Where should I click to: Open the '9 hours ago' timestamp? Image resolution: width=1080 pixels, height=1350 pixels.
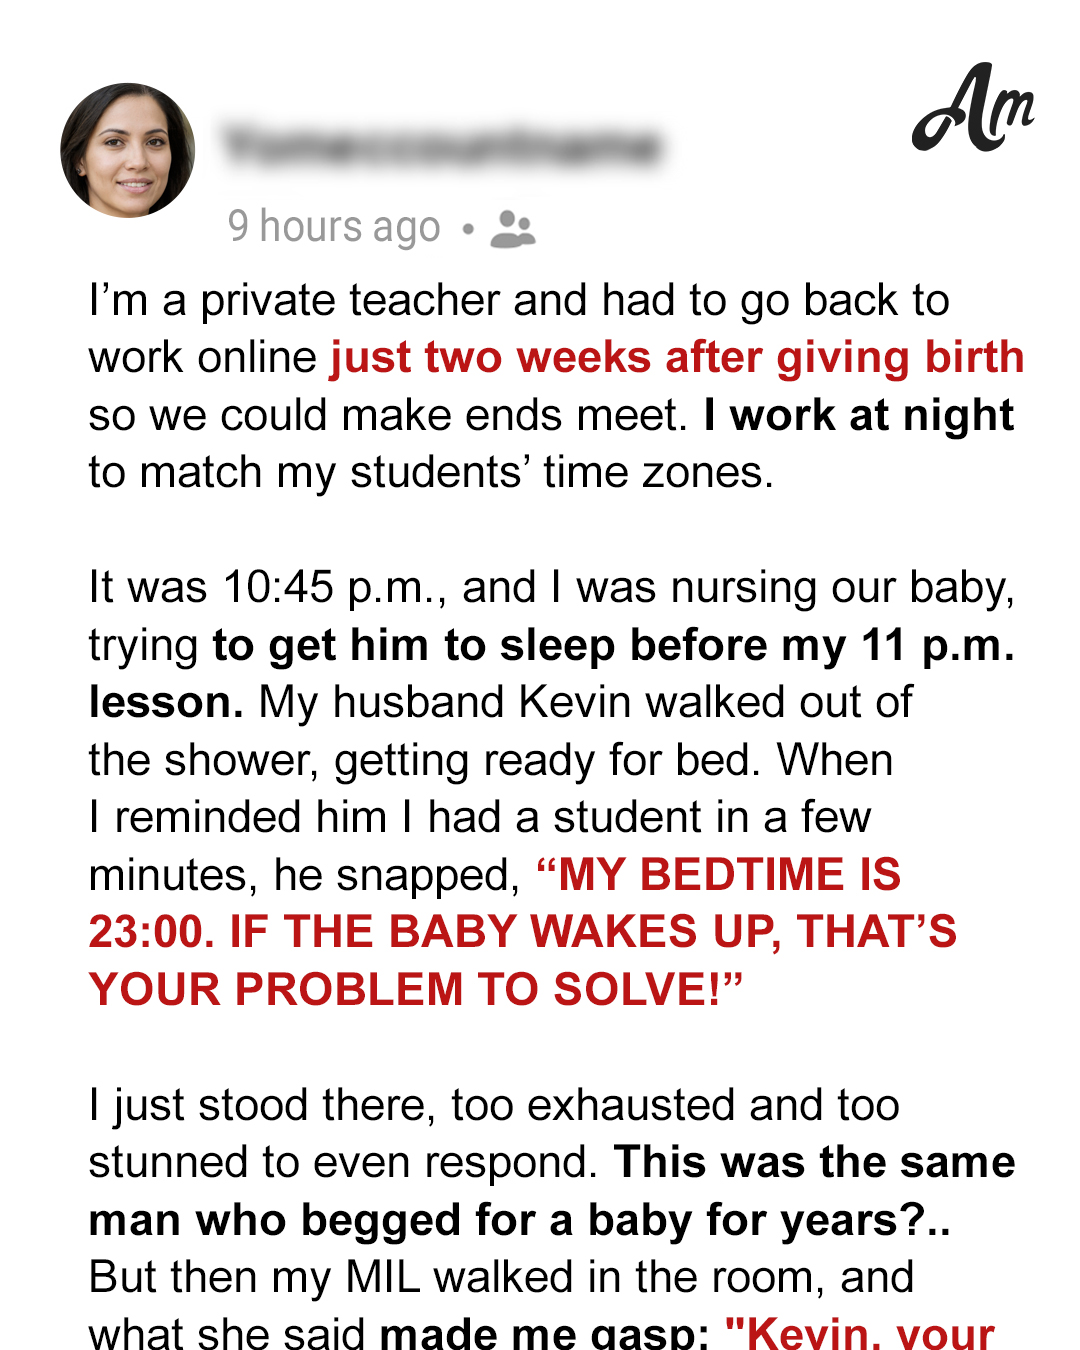click(334, 228)
